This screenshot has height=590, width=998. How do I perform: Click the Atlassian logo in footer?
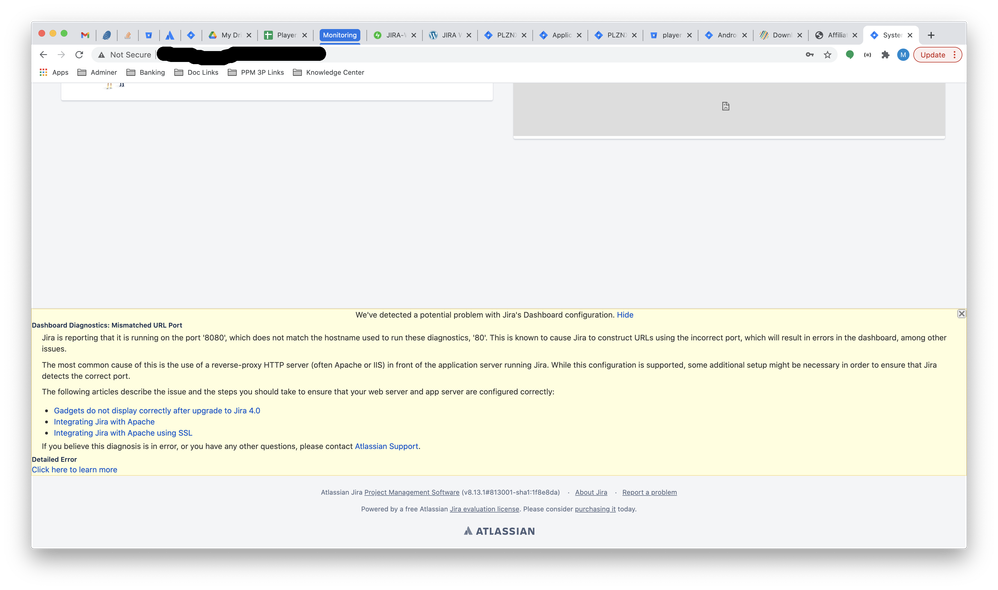pyautogui.click(x=500, y=531)
